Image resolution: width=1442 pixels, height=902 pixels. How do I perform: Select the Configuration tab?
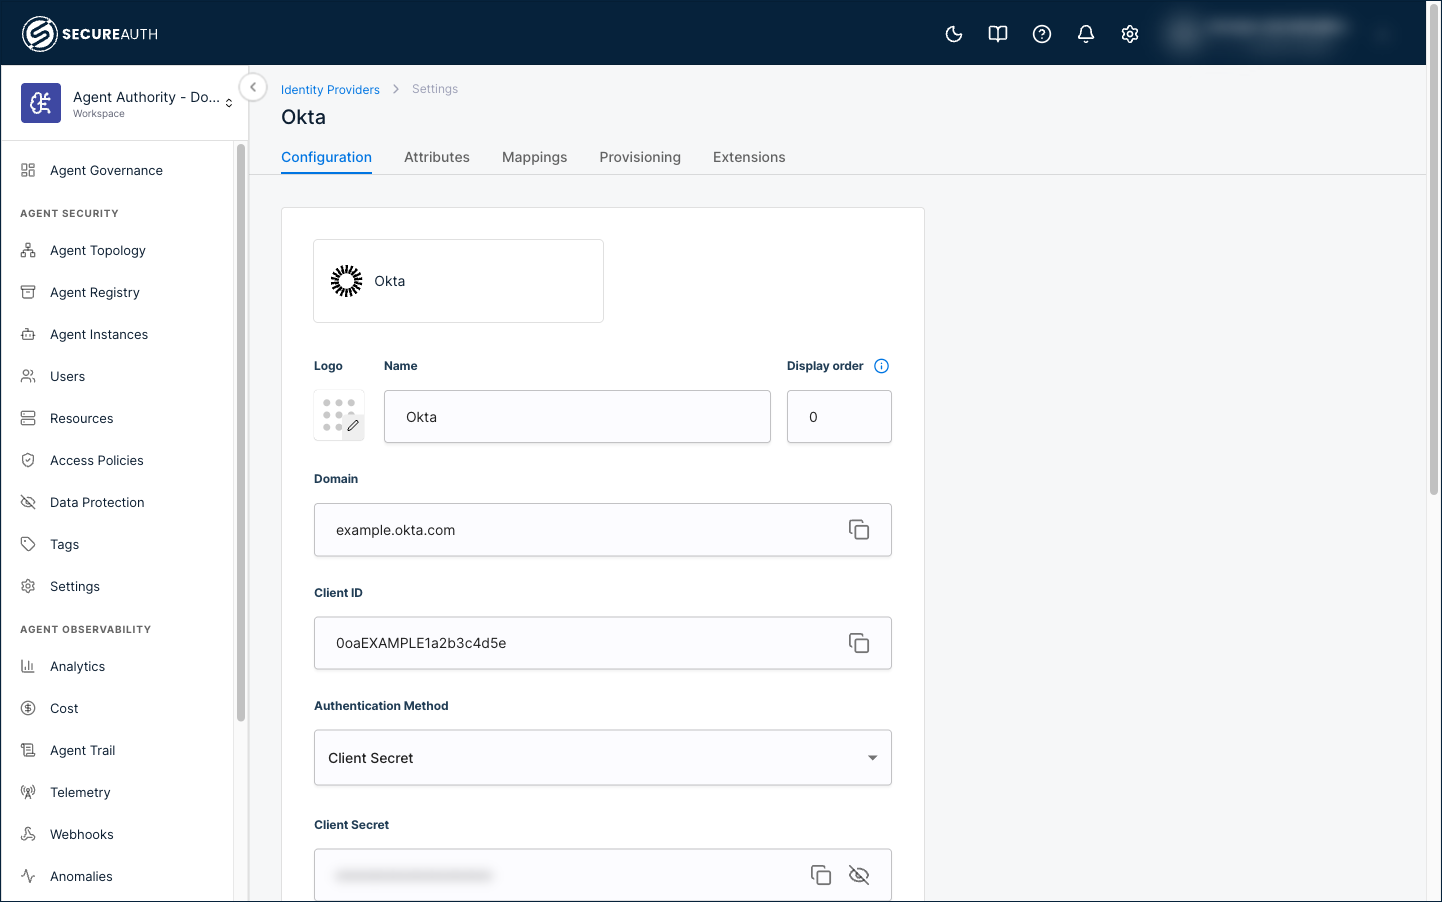tap(326, 157)
